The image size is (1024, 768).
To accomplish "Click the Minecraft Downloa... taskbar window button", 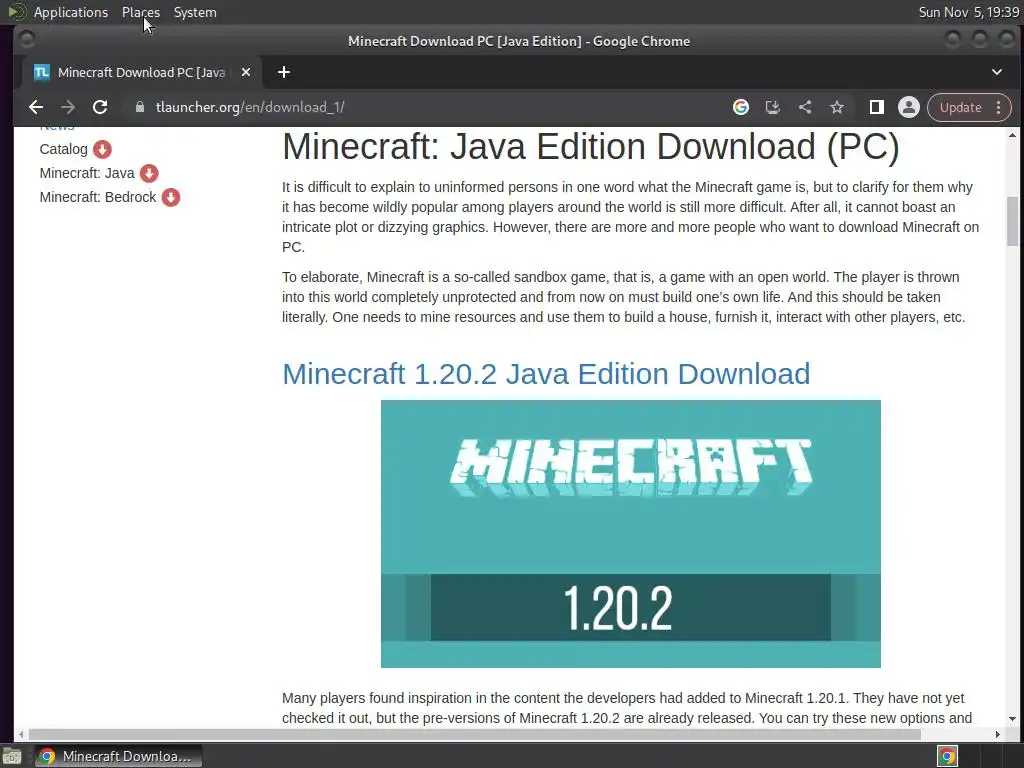I will click(x=118, y=756).
